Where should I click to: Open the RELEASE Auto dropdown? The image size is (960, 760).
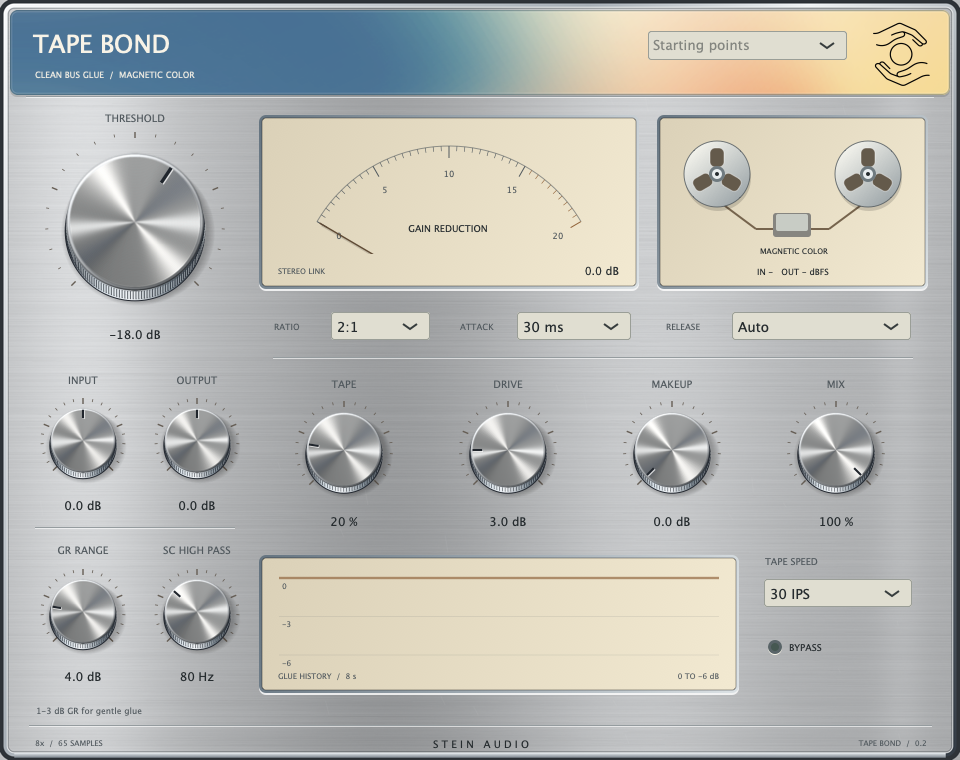point(821,326)
